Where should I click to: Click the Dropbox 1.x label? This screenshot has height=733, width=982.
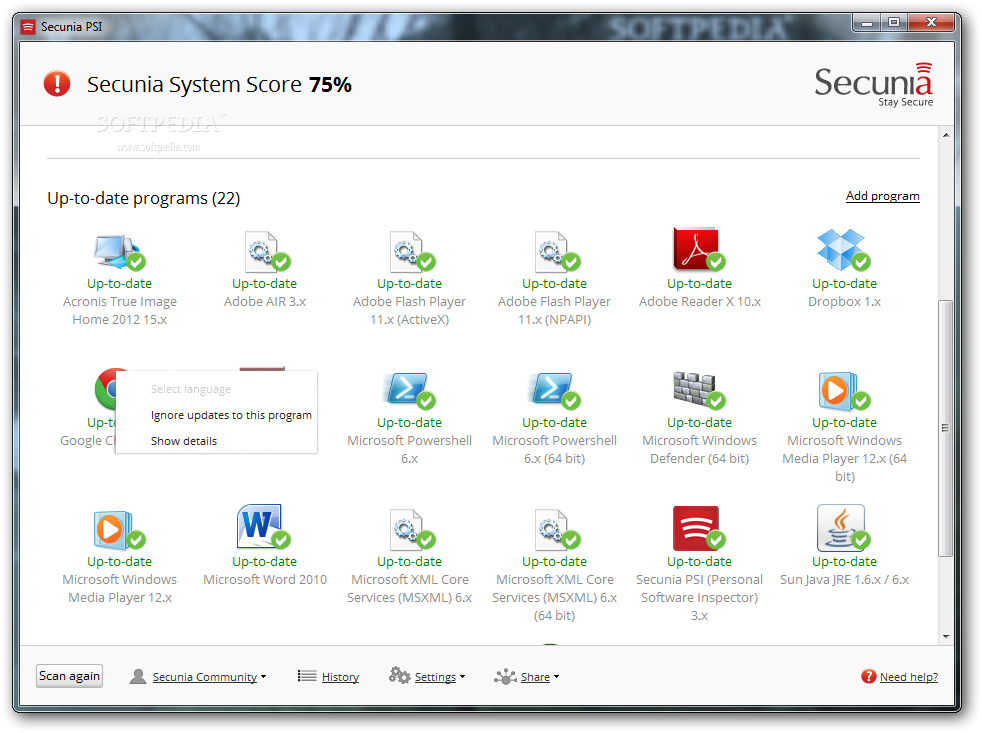click(844, 302)
